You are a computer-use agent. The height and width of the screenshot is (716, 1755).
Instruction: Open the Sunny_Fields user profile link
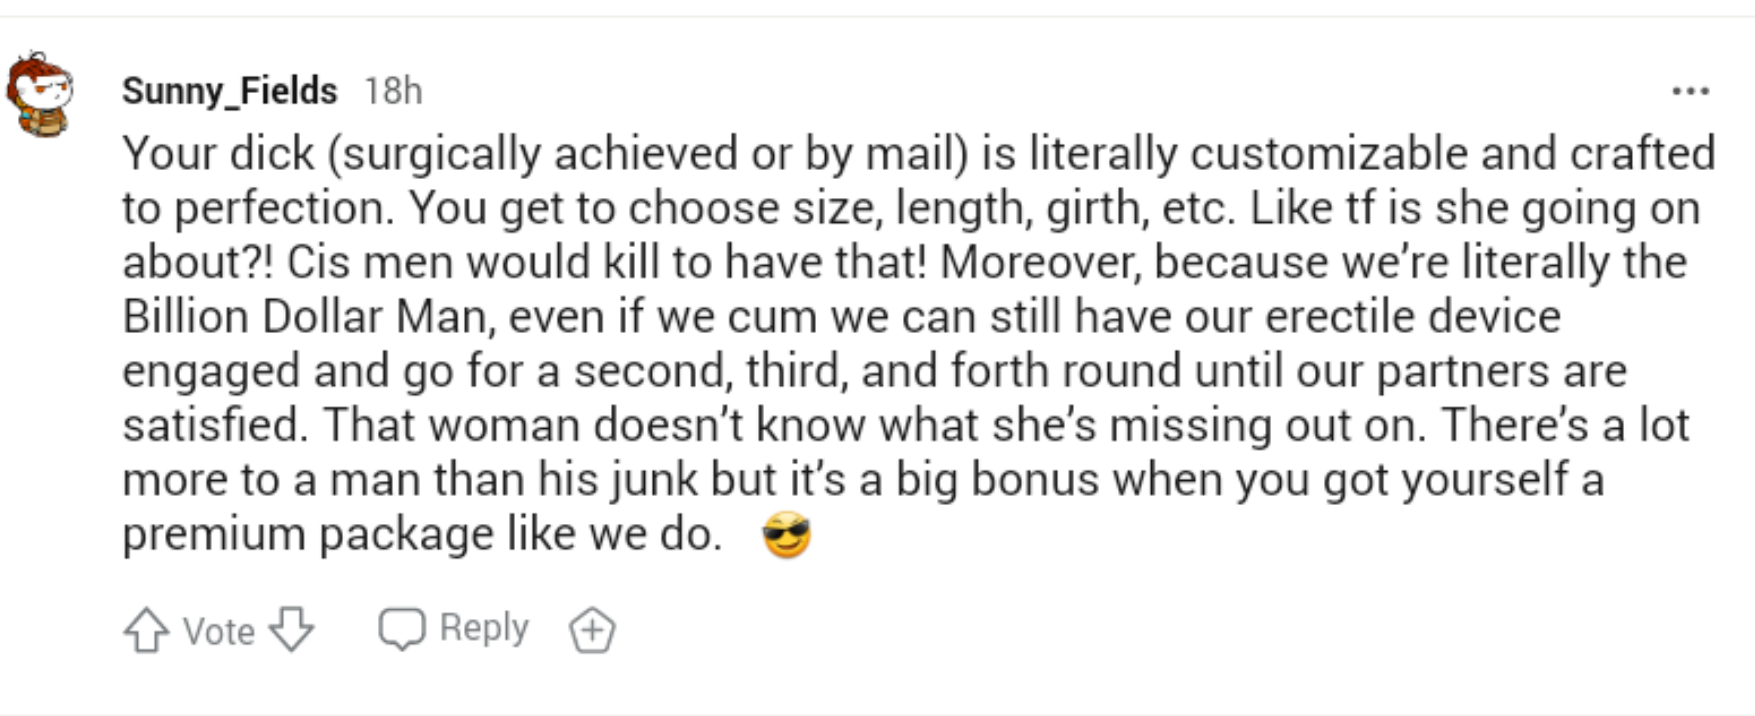pyautogui.click(x=229, y=91)
